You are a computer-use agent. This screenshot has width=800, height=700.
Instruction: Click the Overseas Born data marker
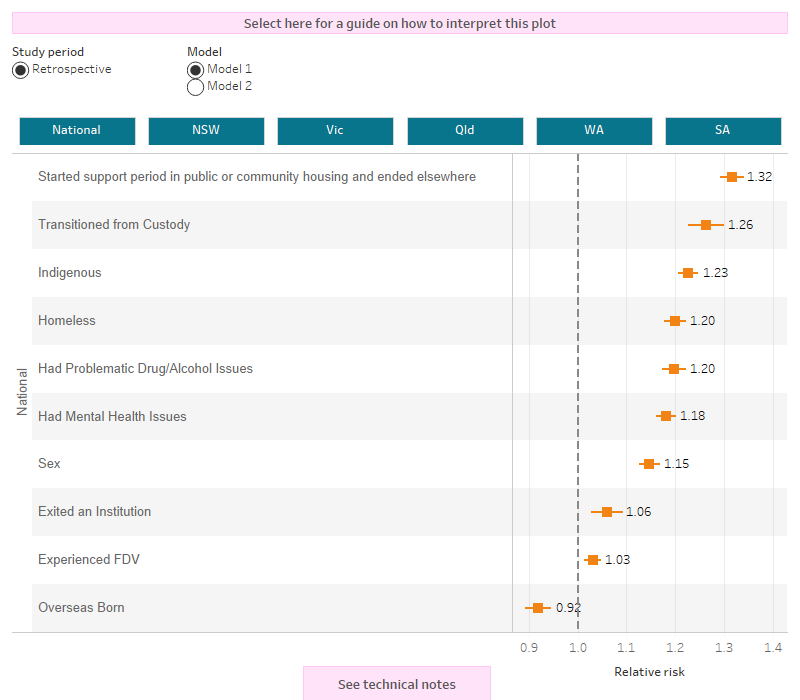pos(539,607)
